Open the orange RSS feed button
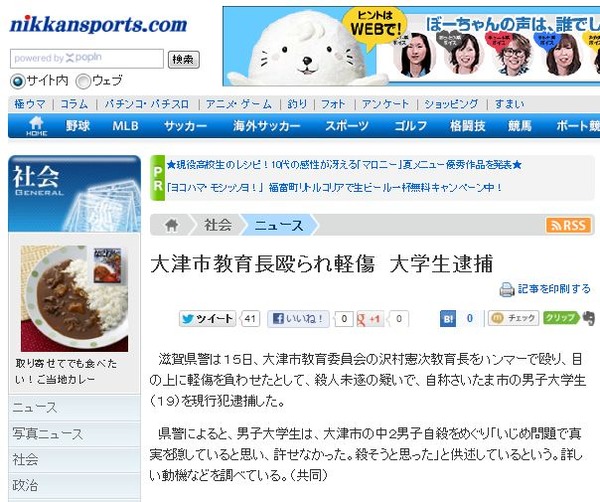 (x=569, y=225)
